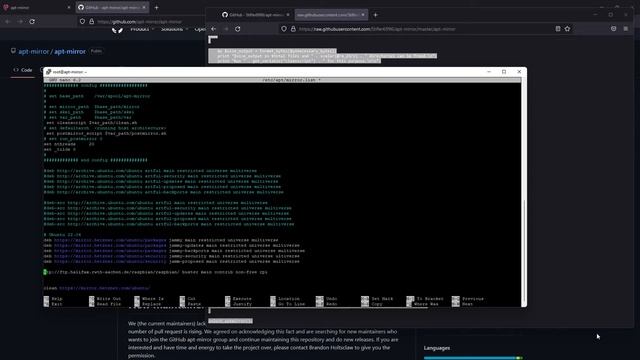Click the 'Where Is' shortcut label in nano
The height and width of the screenshot is (360, 640).
(x=153, y=299)
